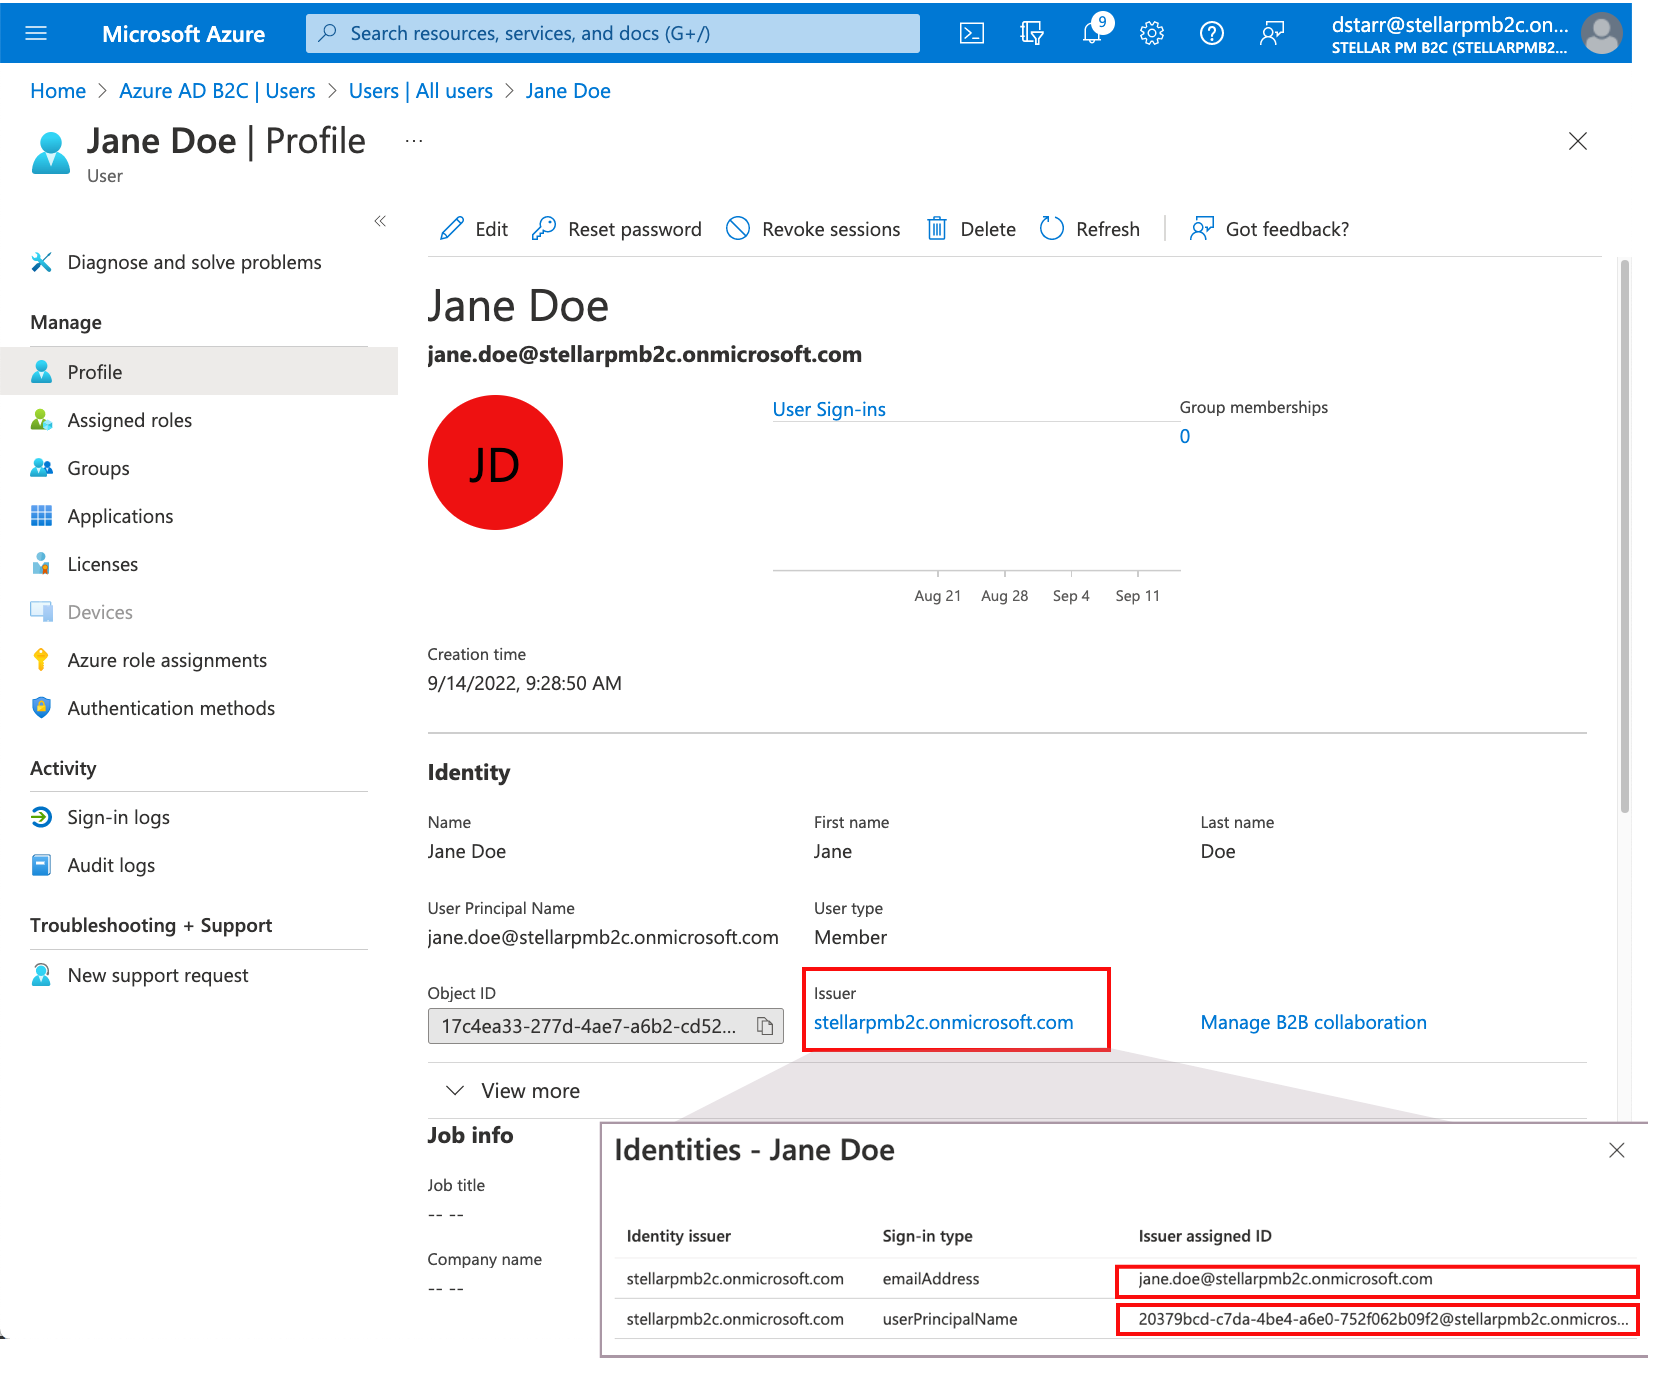Click the help question mark icon
Image resolution: width=1661 pixels, height=1373 pixels.
tap(1211, 33)
